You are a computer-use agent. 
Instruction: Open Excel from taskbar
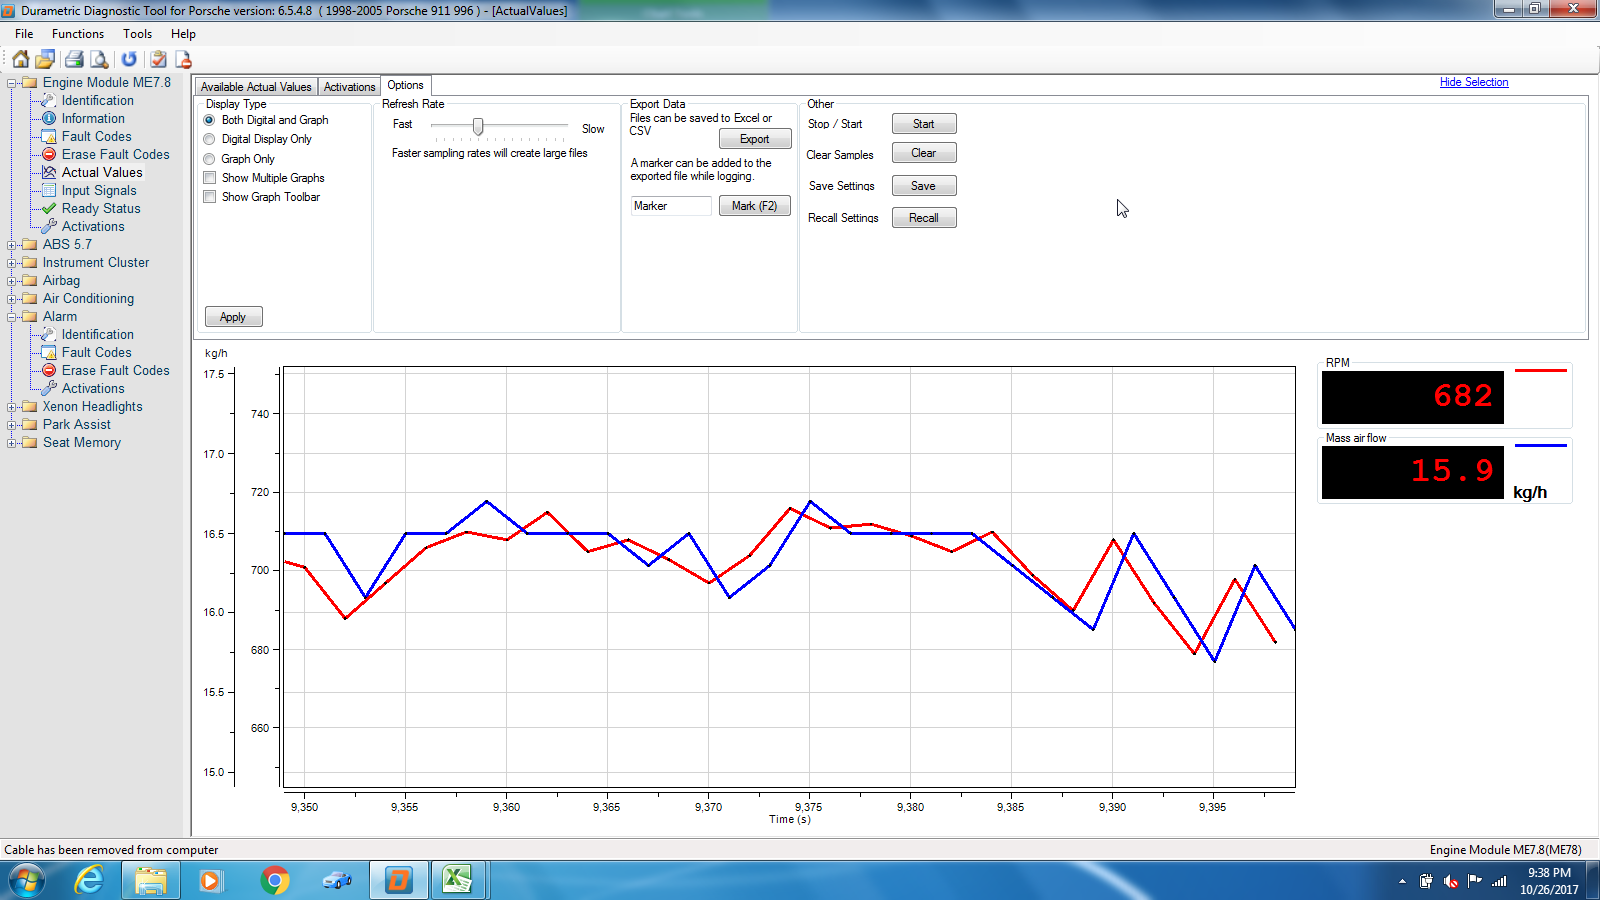457,880
